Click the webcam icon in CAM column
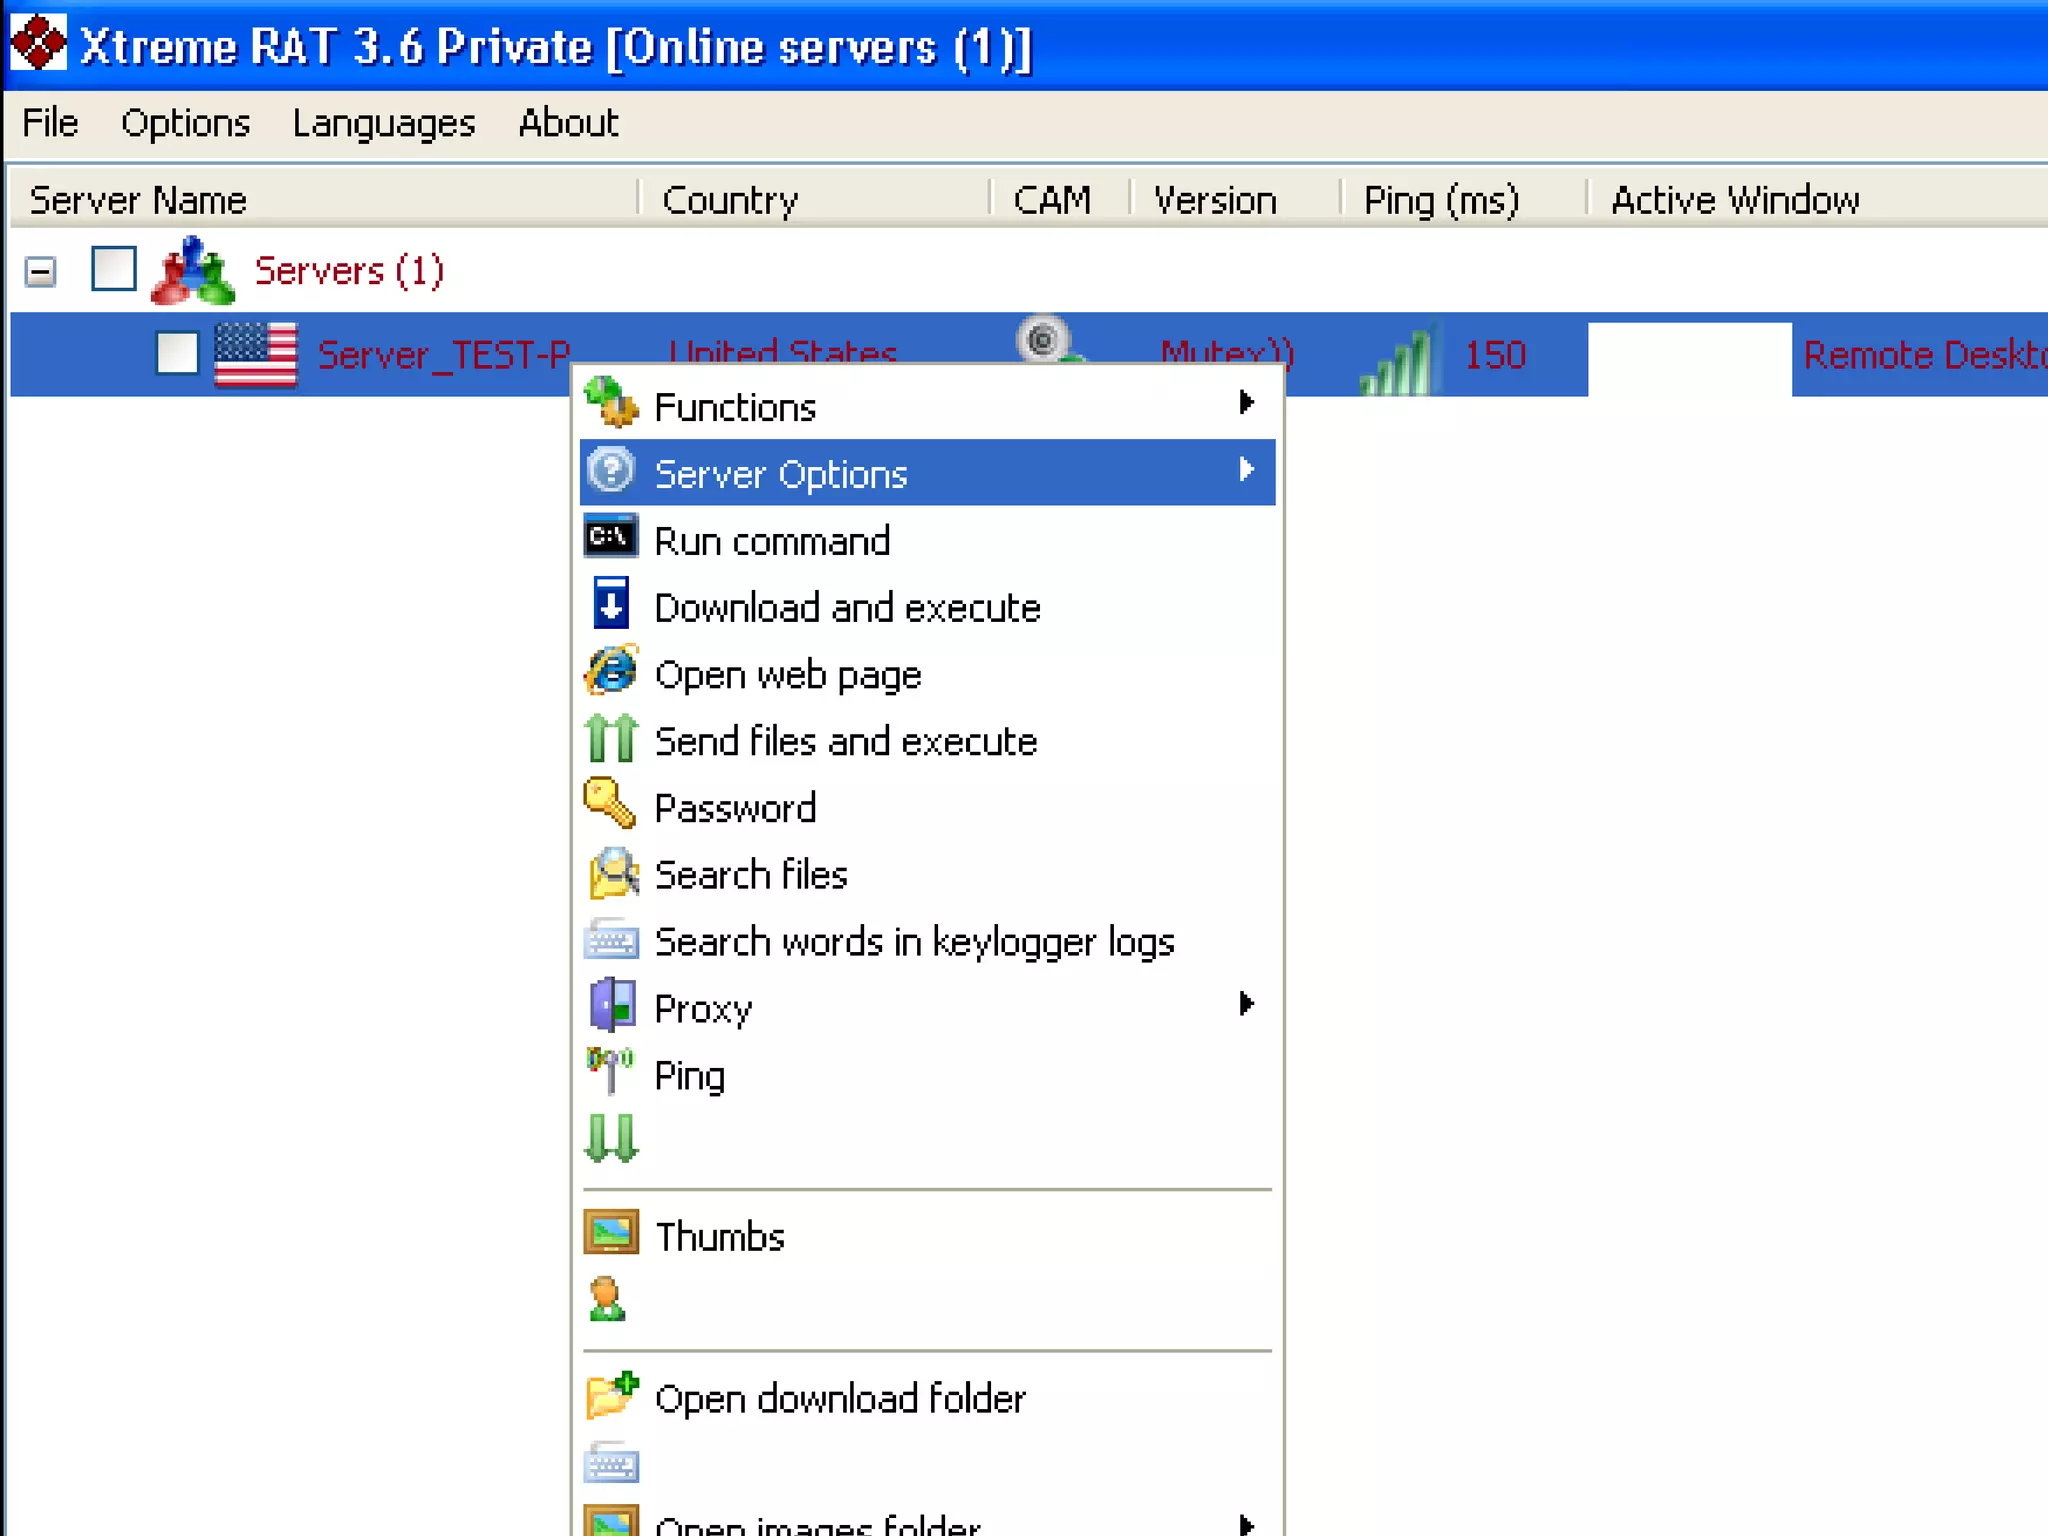2048x1536 pixels. [x=1042, y=341]
